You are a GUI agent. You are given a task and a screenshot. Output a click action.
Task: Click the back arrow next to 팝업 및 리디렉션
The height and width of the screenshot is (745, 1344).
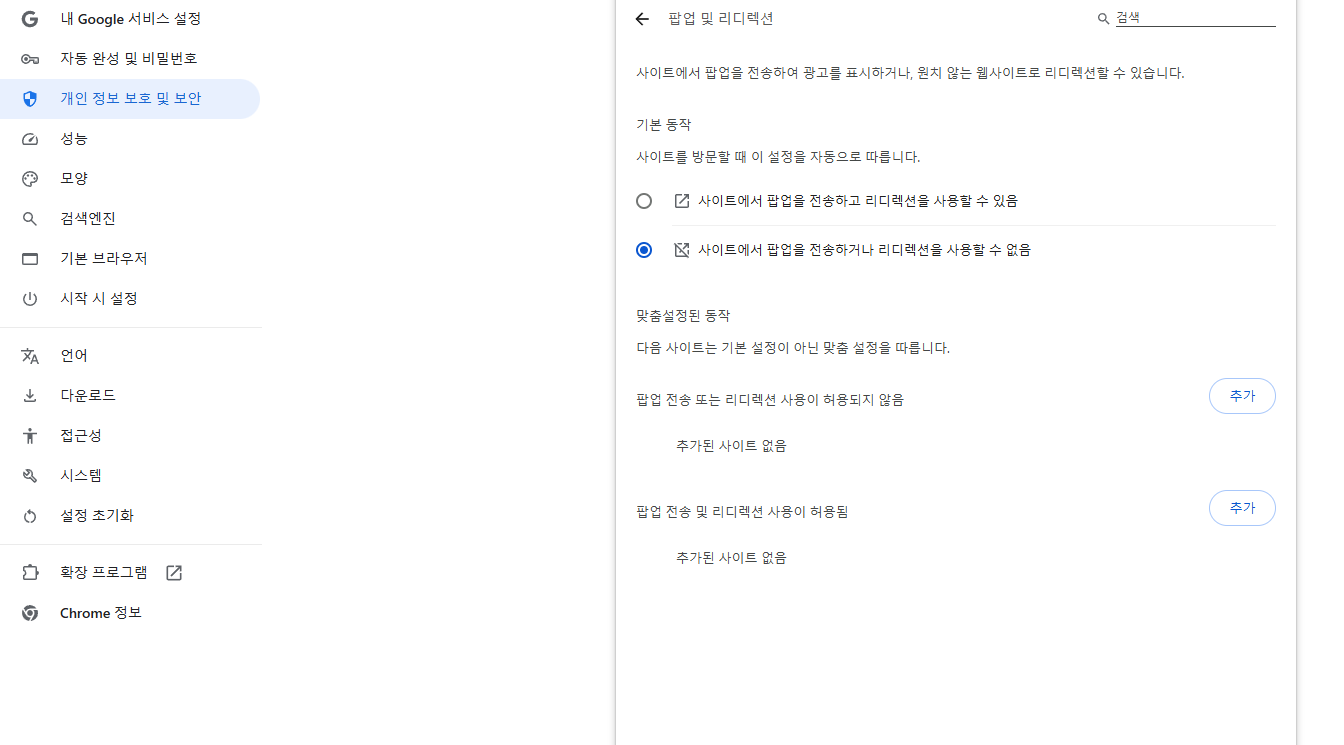pyautogui.click(x=642, y=19)
